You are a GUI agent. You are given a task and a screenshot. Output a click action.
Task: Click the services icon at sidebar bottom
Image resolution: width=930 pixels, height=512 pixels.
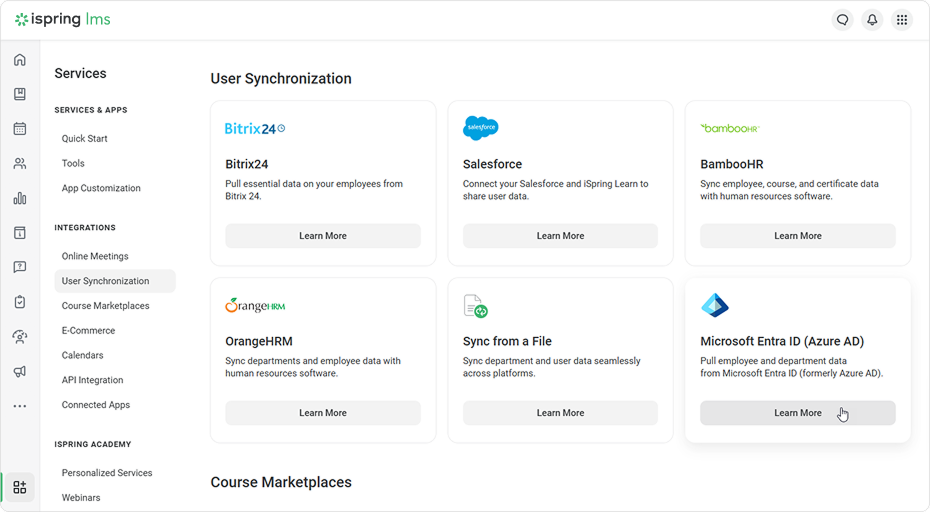click(20, 487)
